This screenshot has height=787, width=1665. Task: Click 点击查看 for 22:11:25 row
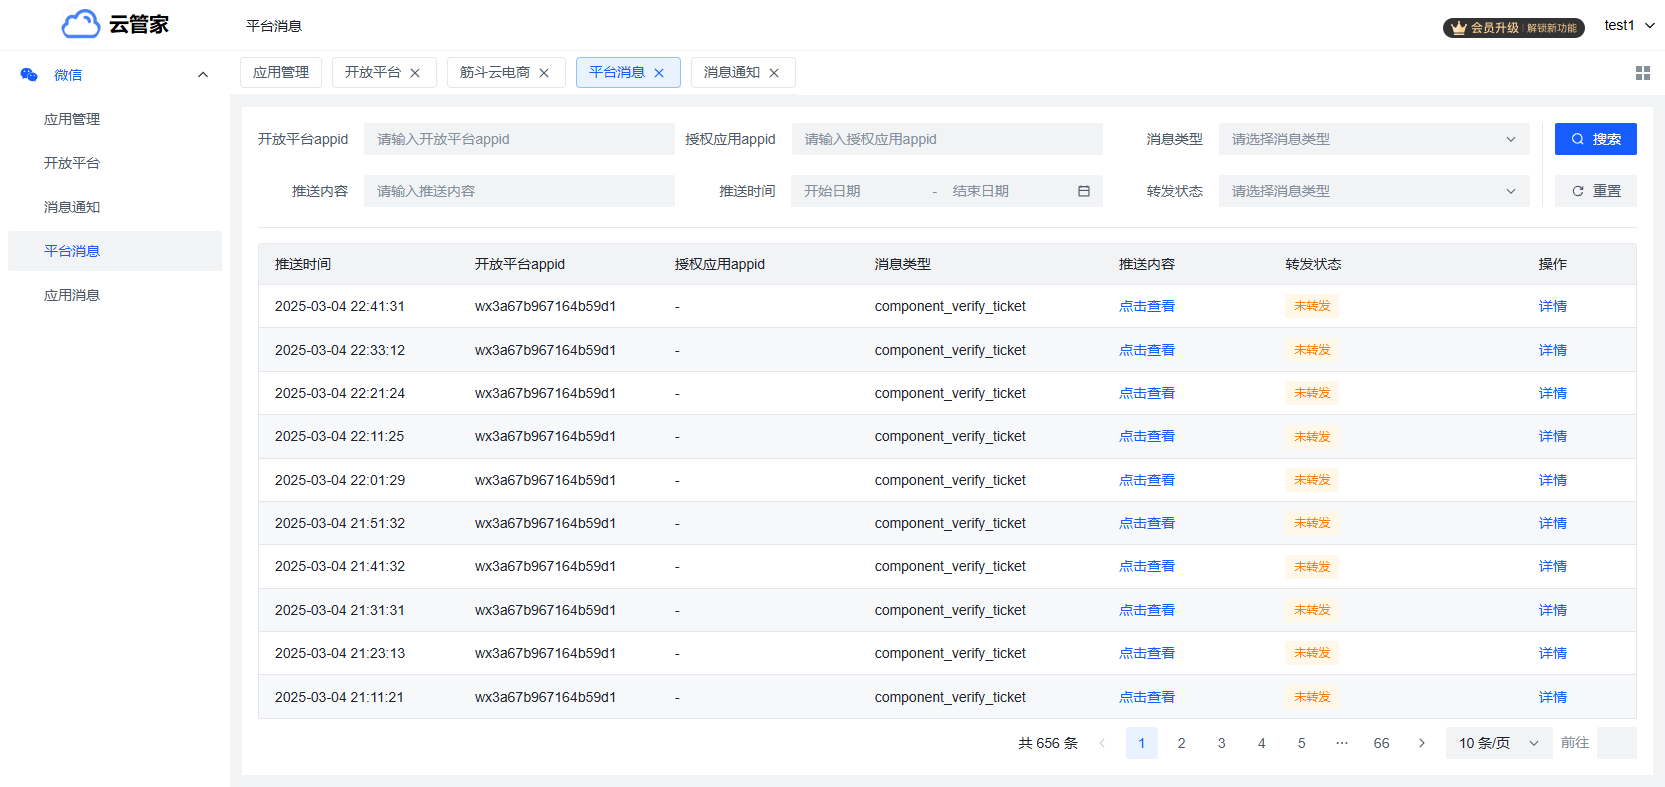coord(1147,436)
